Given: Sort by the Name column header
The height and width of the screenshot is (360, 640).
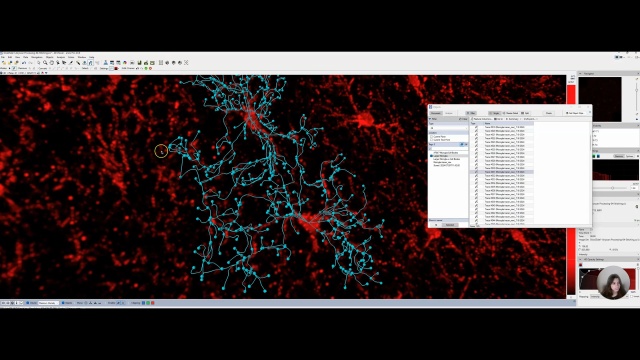Looking at the screenshot, I should tap(509, 123).
